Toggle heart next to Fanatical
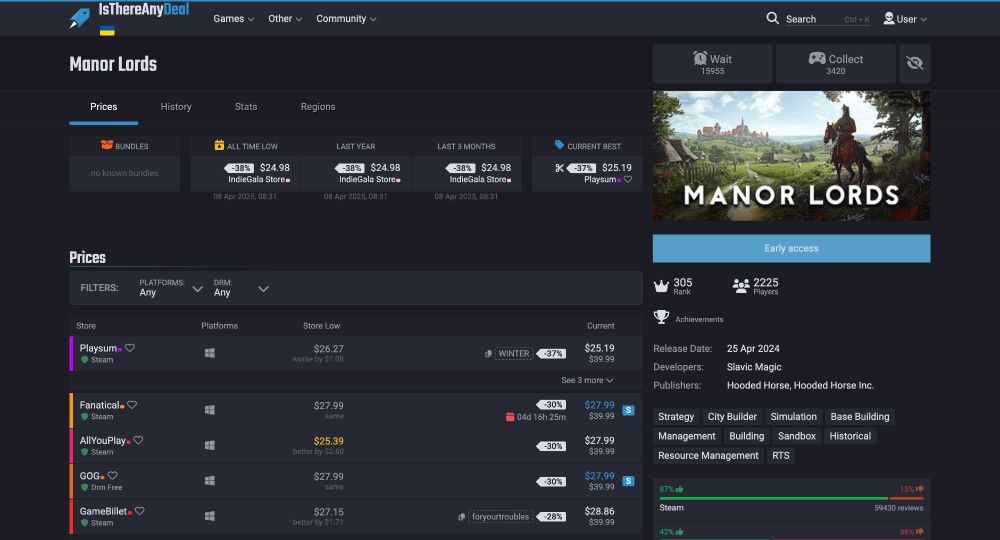 (x=132, y=404)
